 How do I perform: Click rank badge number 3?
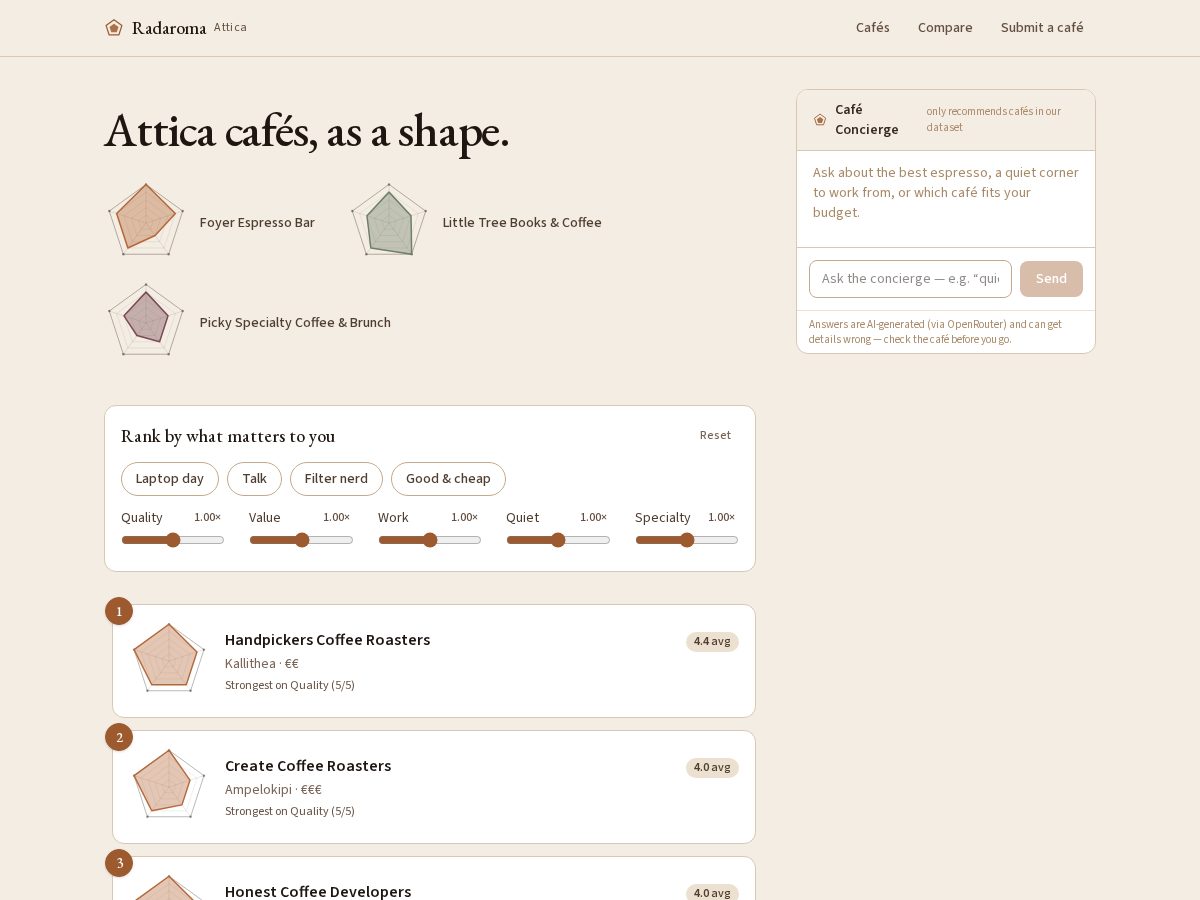coord(119,863)
